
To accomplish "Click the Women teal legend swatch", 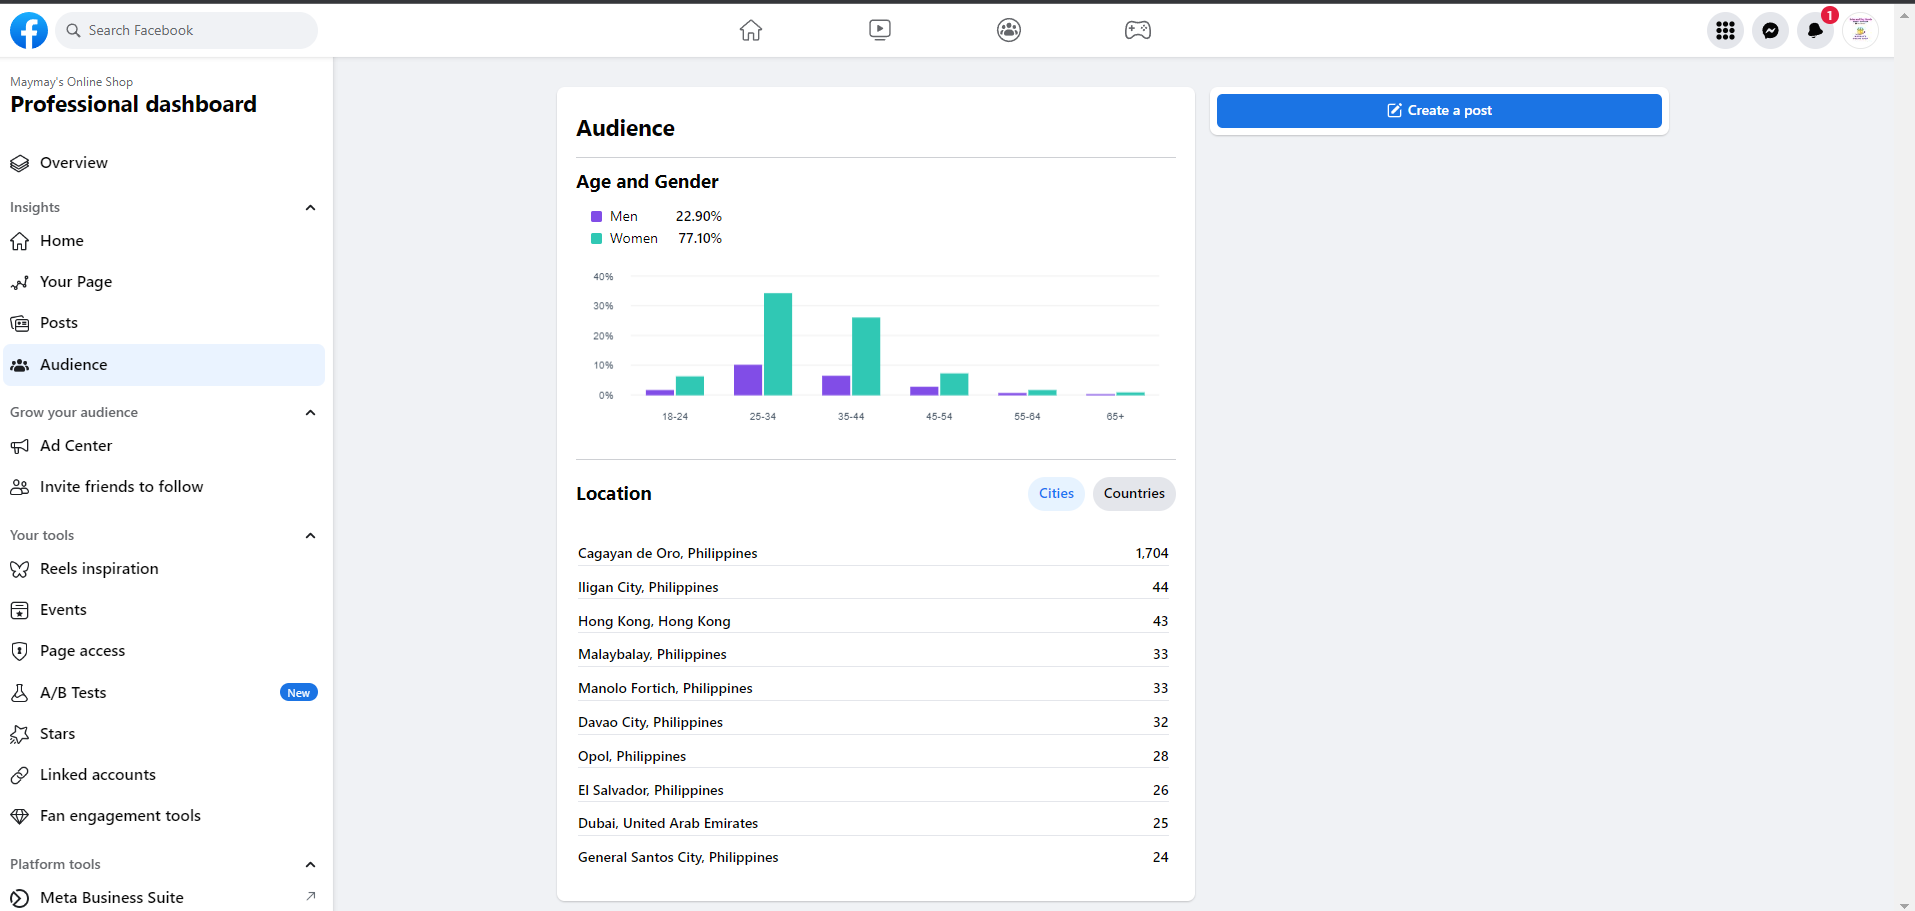I will click(x=597, y=239).
